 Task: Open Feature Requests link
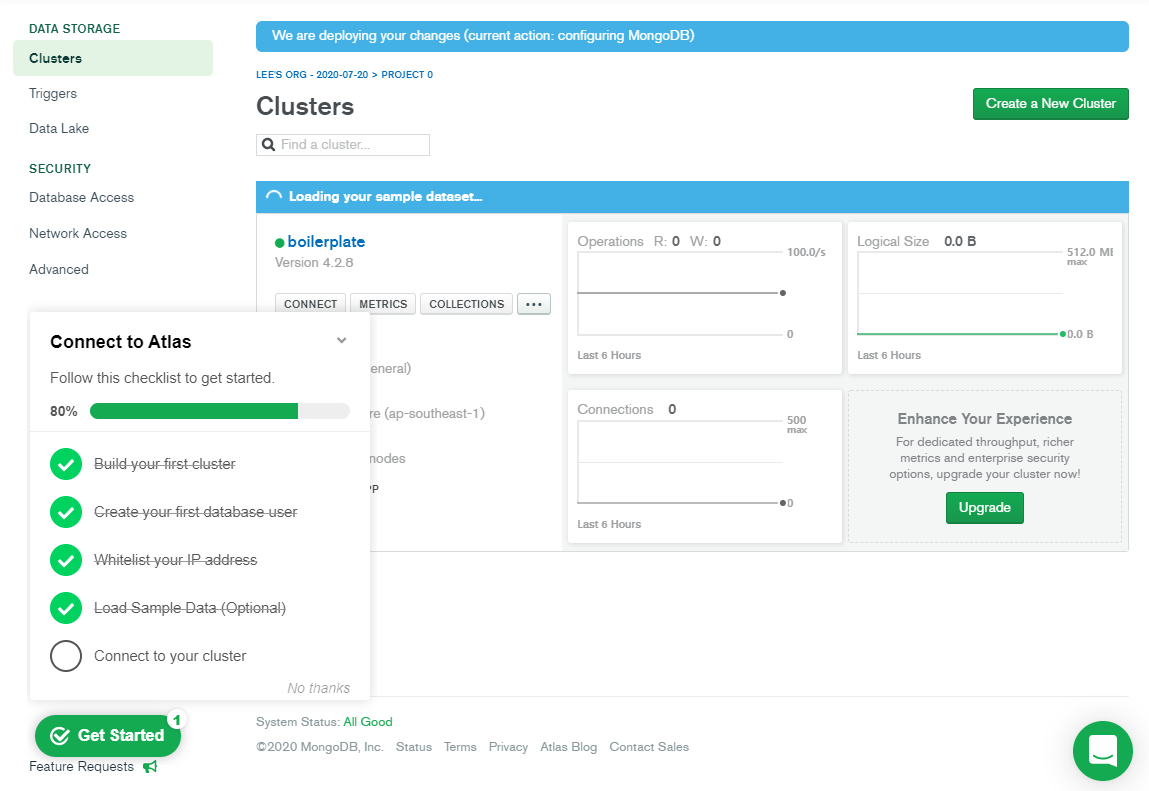click(x=81, y=767)
